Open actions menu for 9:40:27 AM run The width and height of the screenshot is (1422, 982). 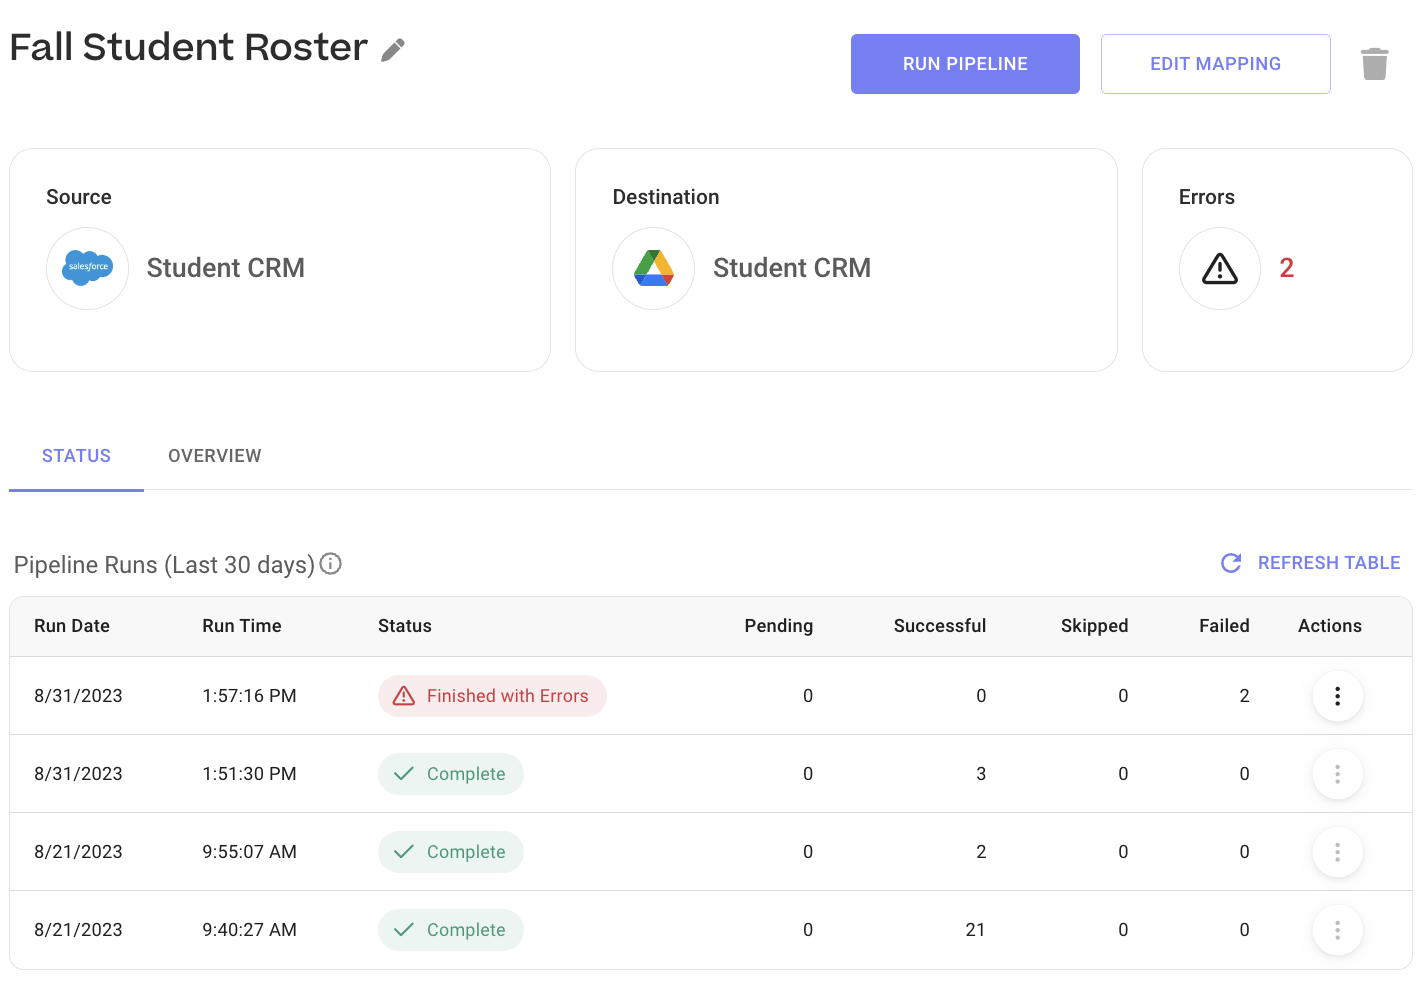click(x=1337, y=930)
